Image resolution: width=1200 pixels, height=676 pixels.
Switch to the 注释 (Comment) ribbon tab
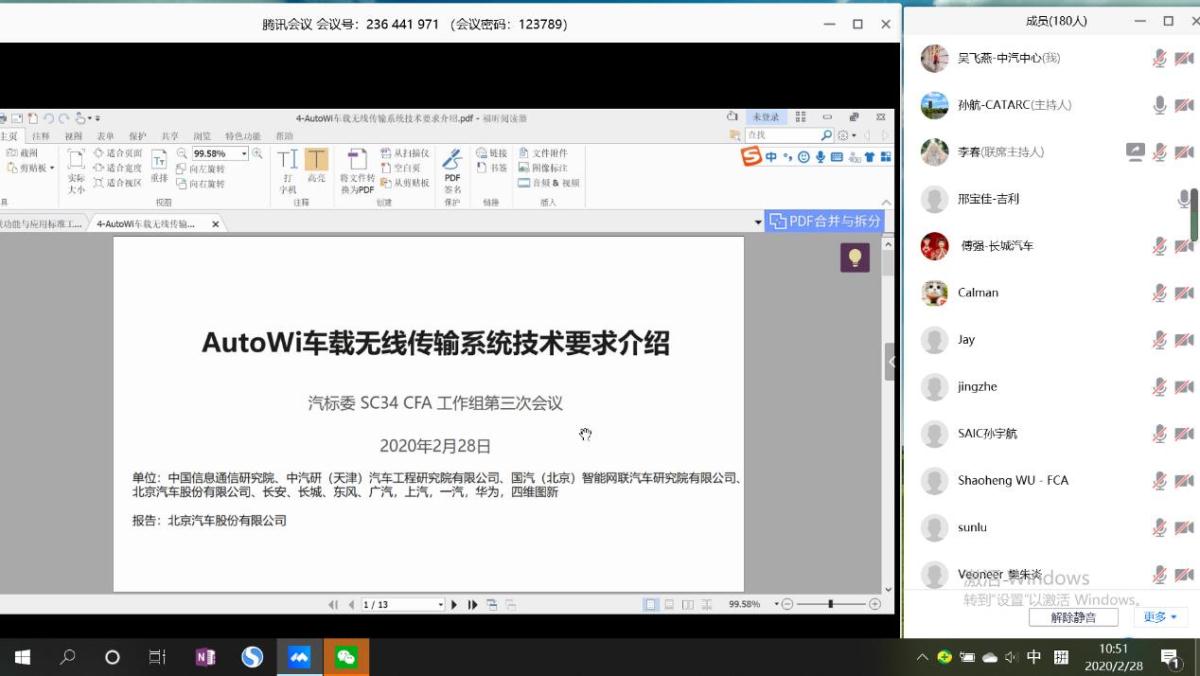pyautogui.click(x=41, y=136)
